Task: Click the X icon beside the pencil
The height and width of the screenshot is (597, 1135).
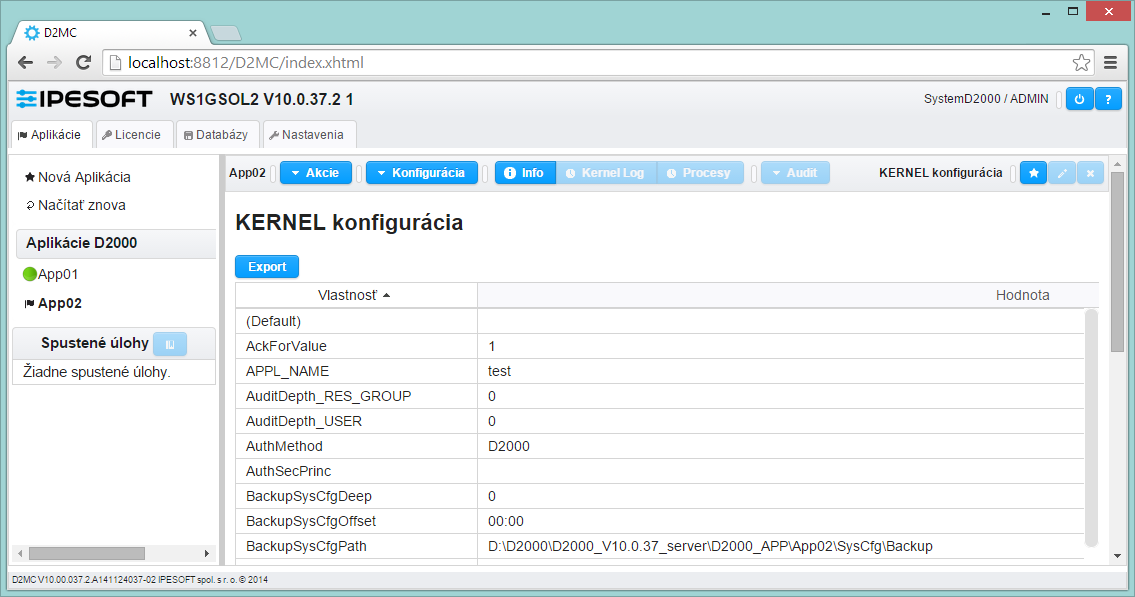Action: (1090, 173)
